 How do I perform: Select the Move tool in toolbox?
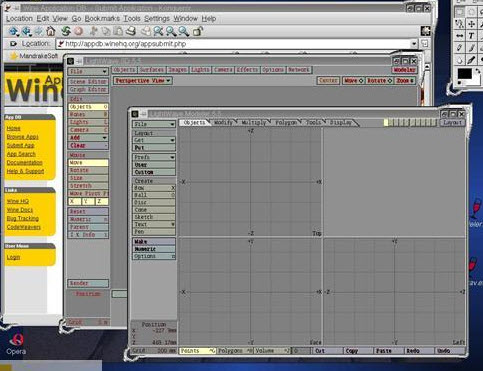pyautogui.click(x=471, y=24)
